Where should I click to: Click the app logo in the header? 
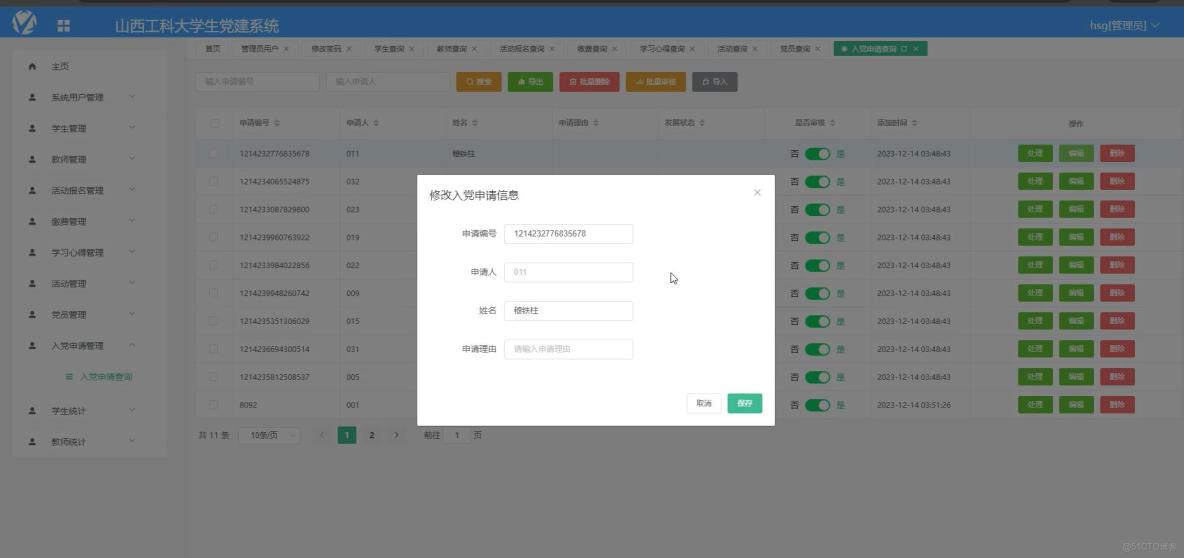25,23
